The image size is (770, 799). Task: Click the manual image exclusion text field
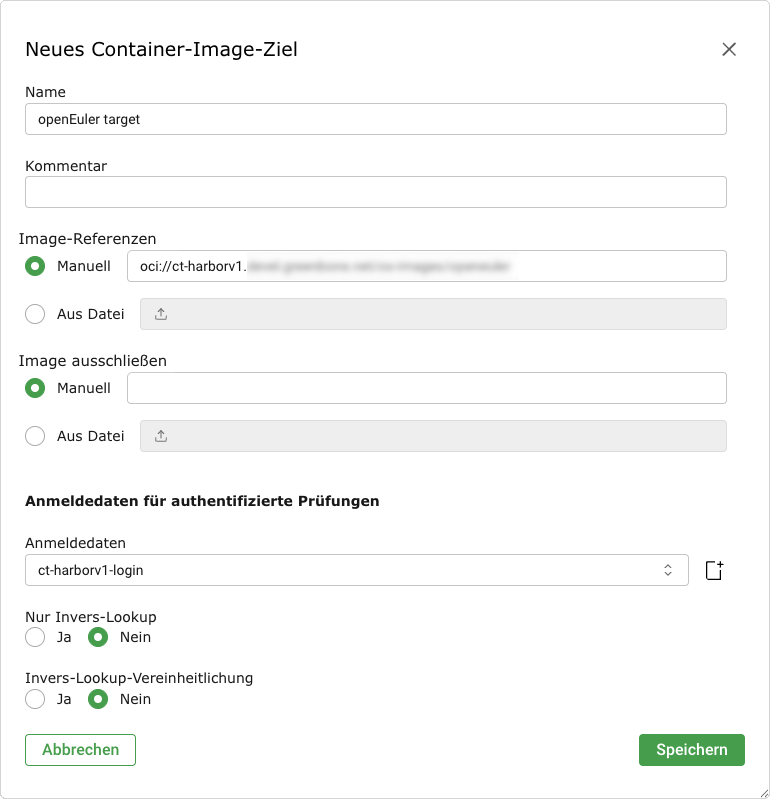click(x=426, y=388)
